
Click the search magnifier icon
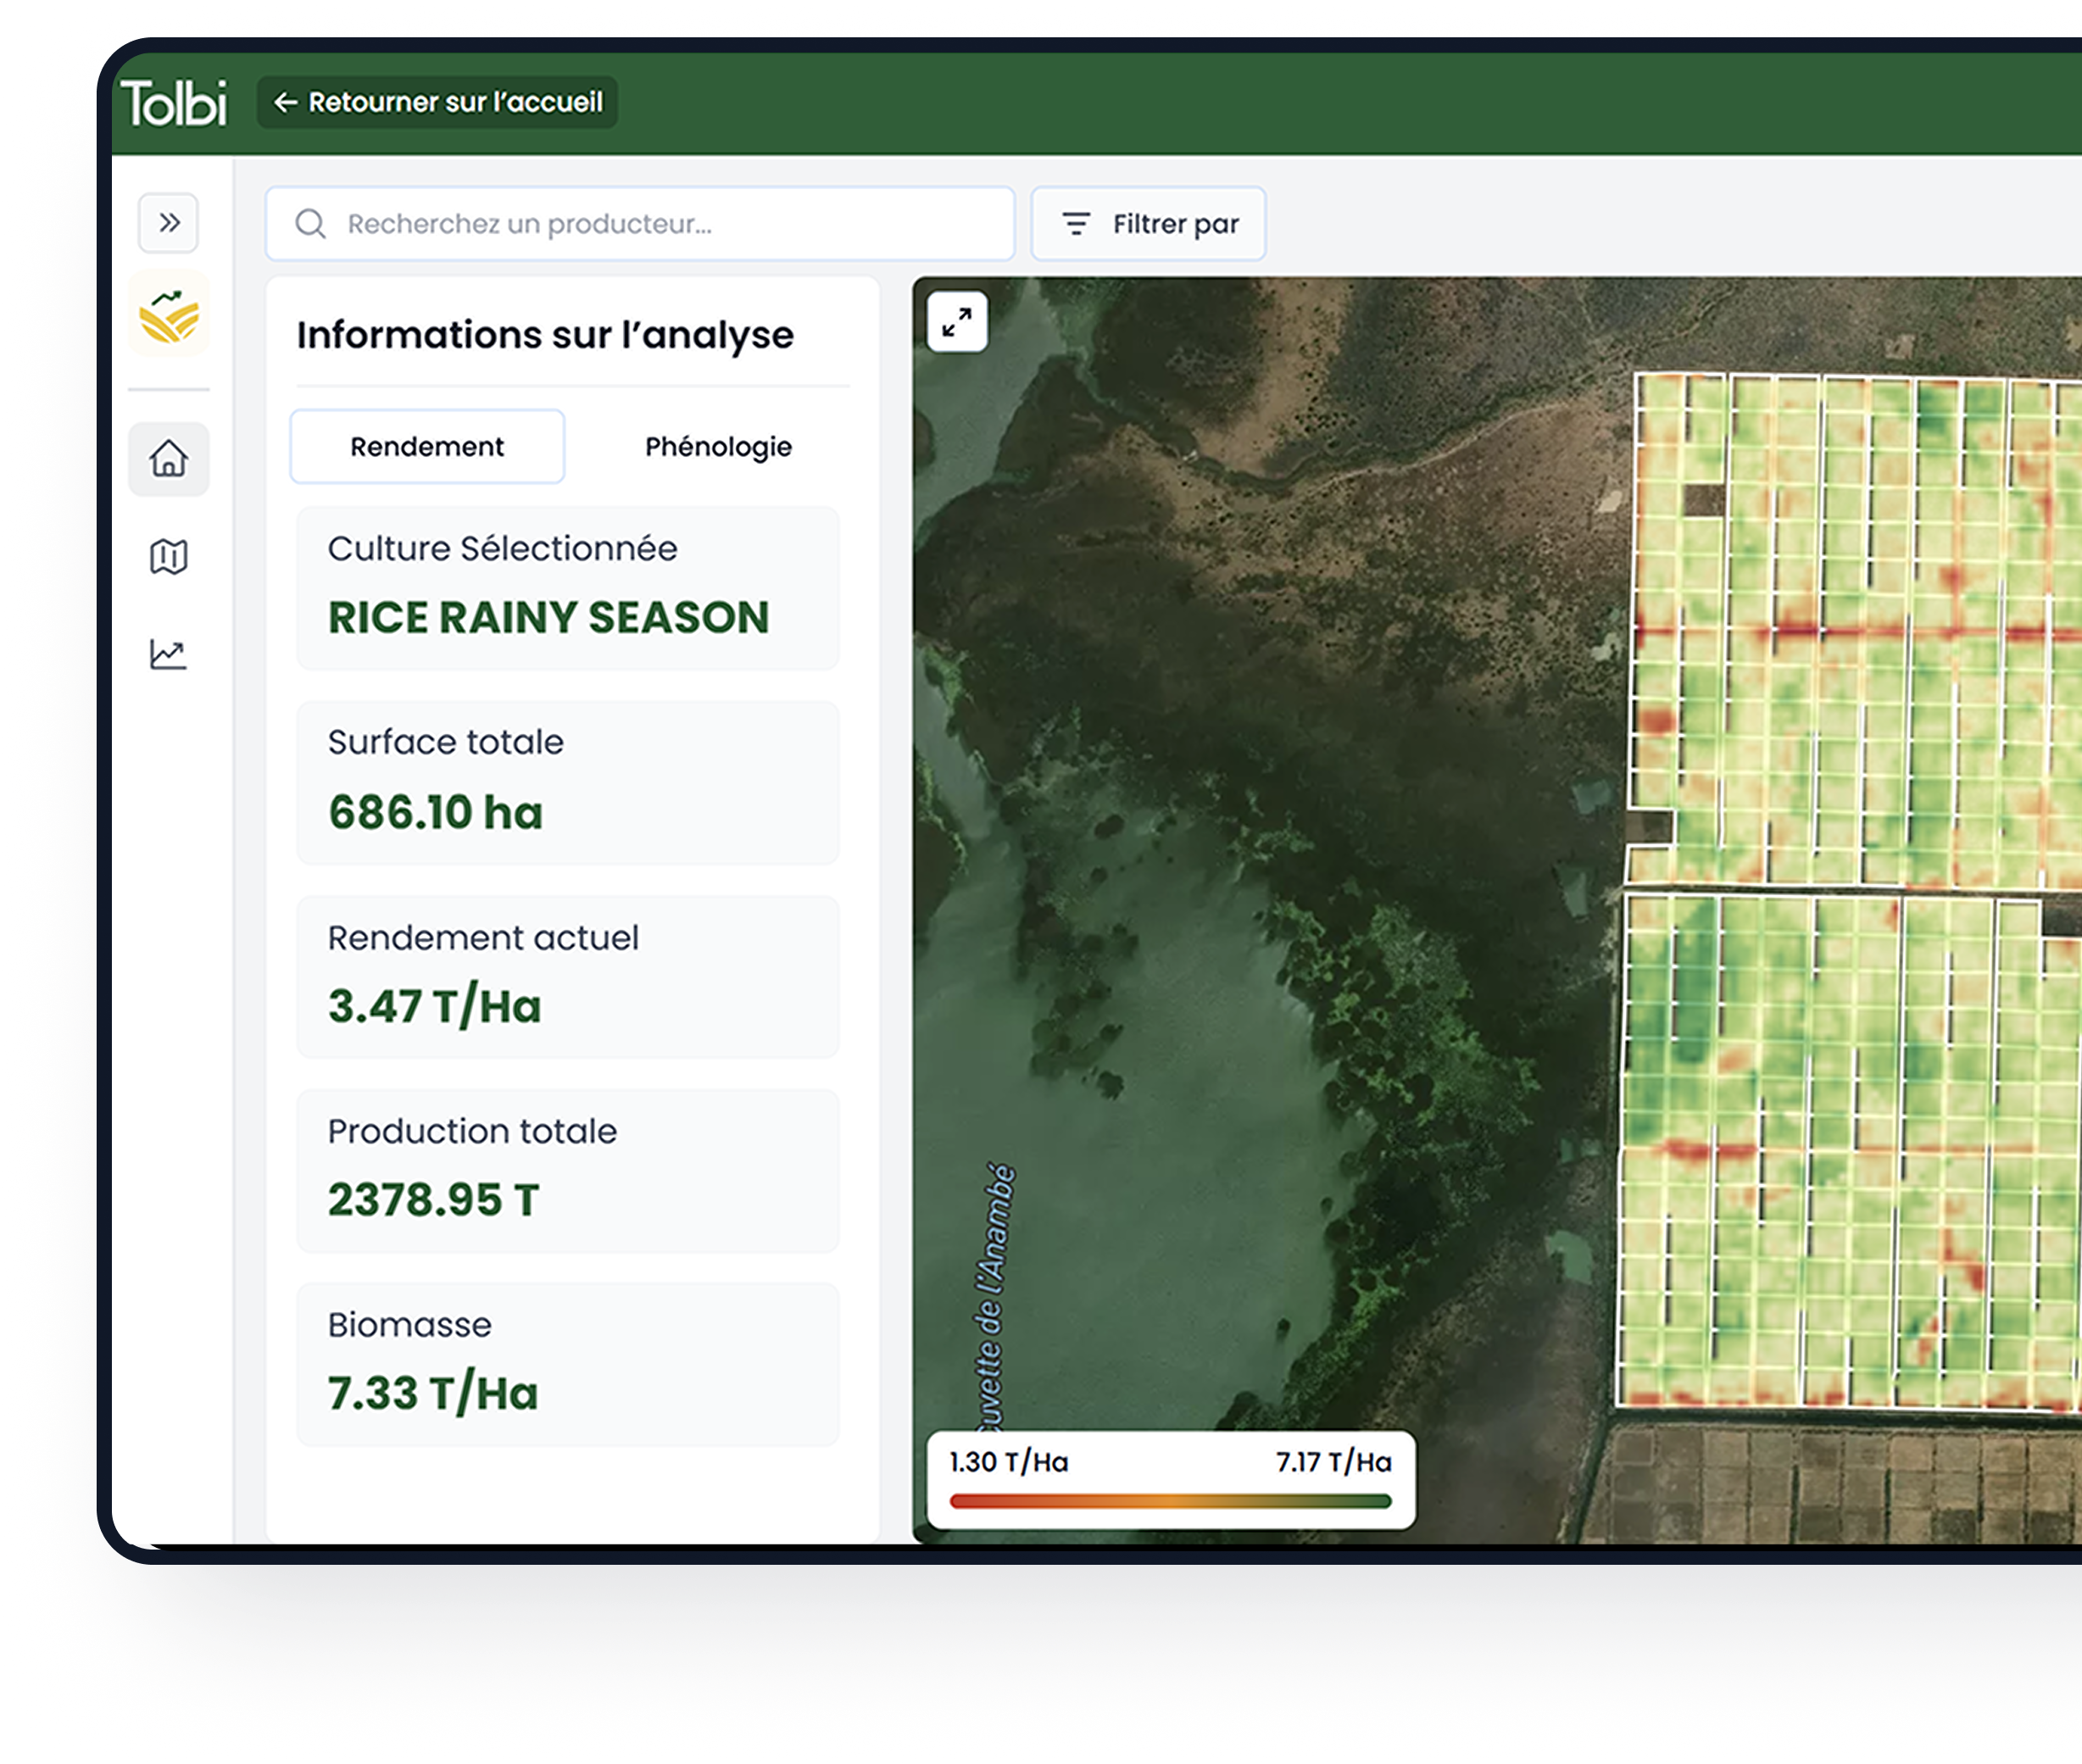[311, 223]
